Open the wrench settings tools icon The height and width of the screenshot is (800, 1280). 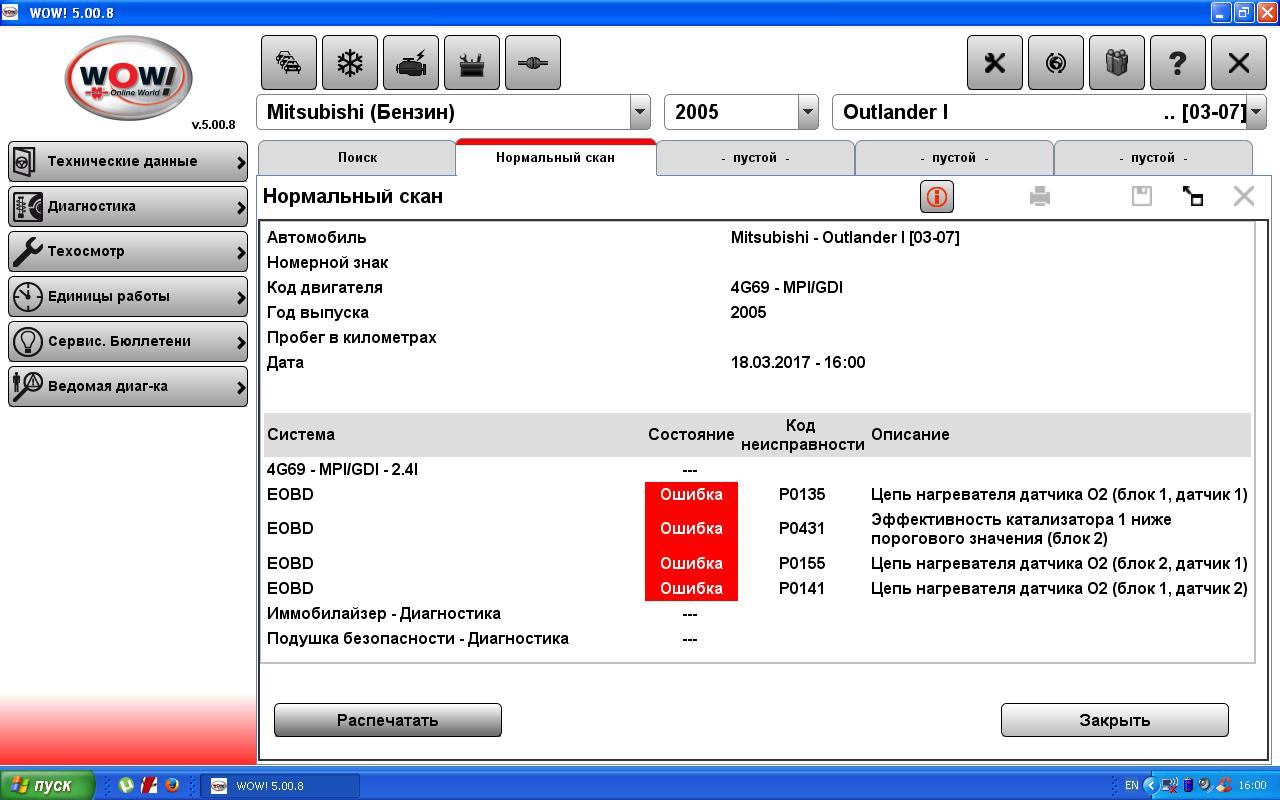(995, 63)
